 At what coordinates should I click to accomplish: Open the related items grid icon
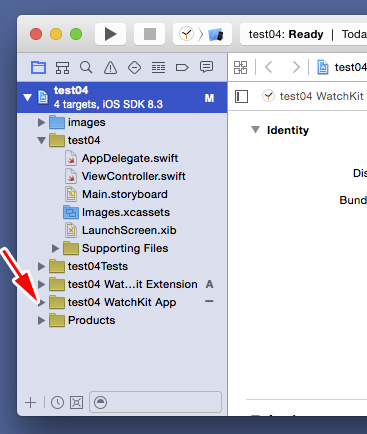point(240,67)
